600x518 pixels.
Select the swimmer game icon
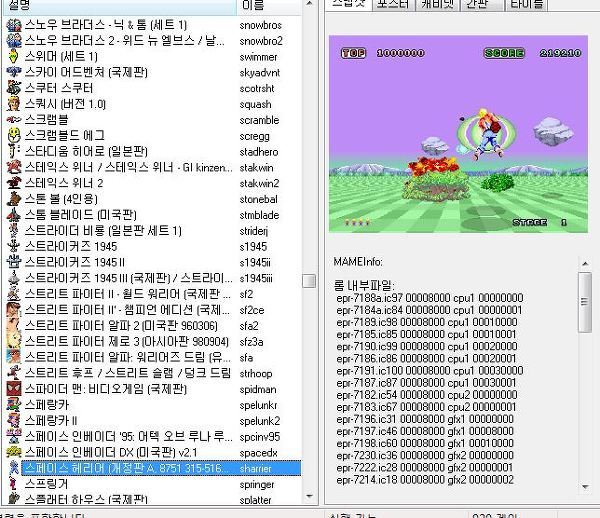[14, 57]
